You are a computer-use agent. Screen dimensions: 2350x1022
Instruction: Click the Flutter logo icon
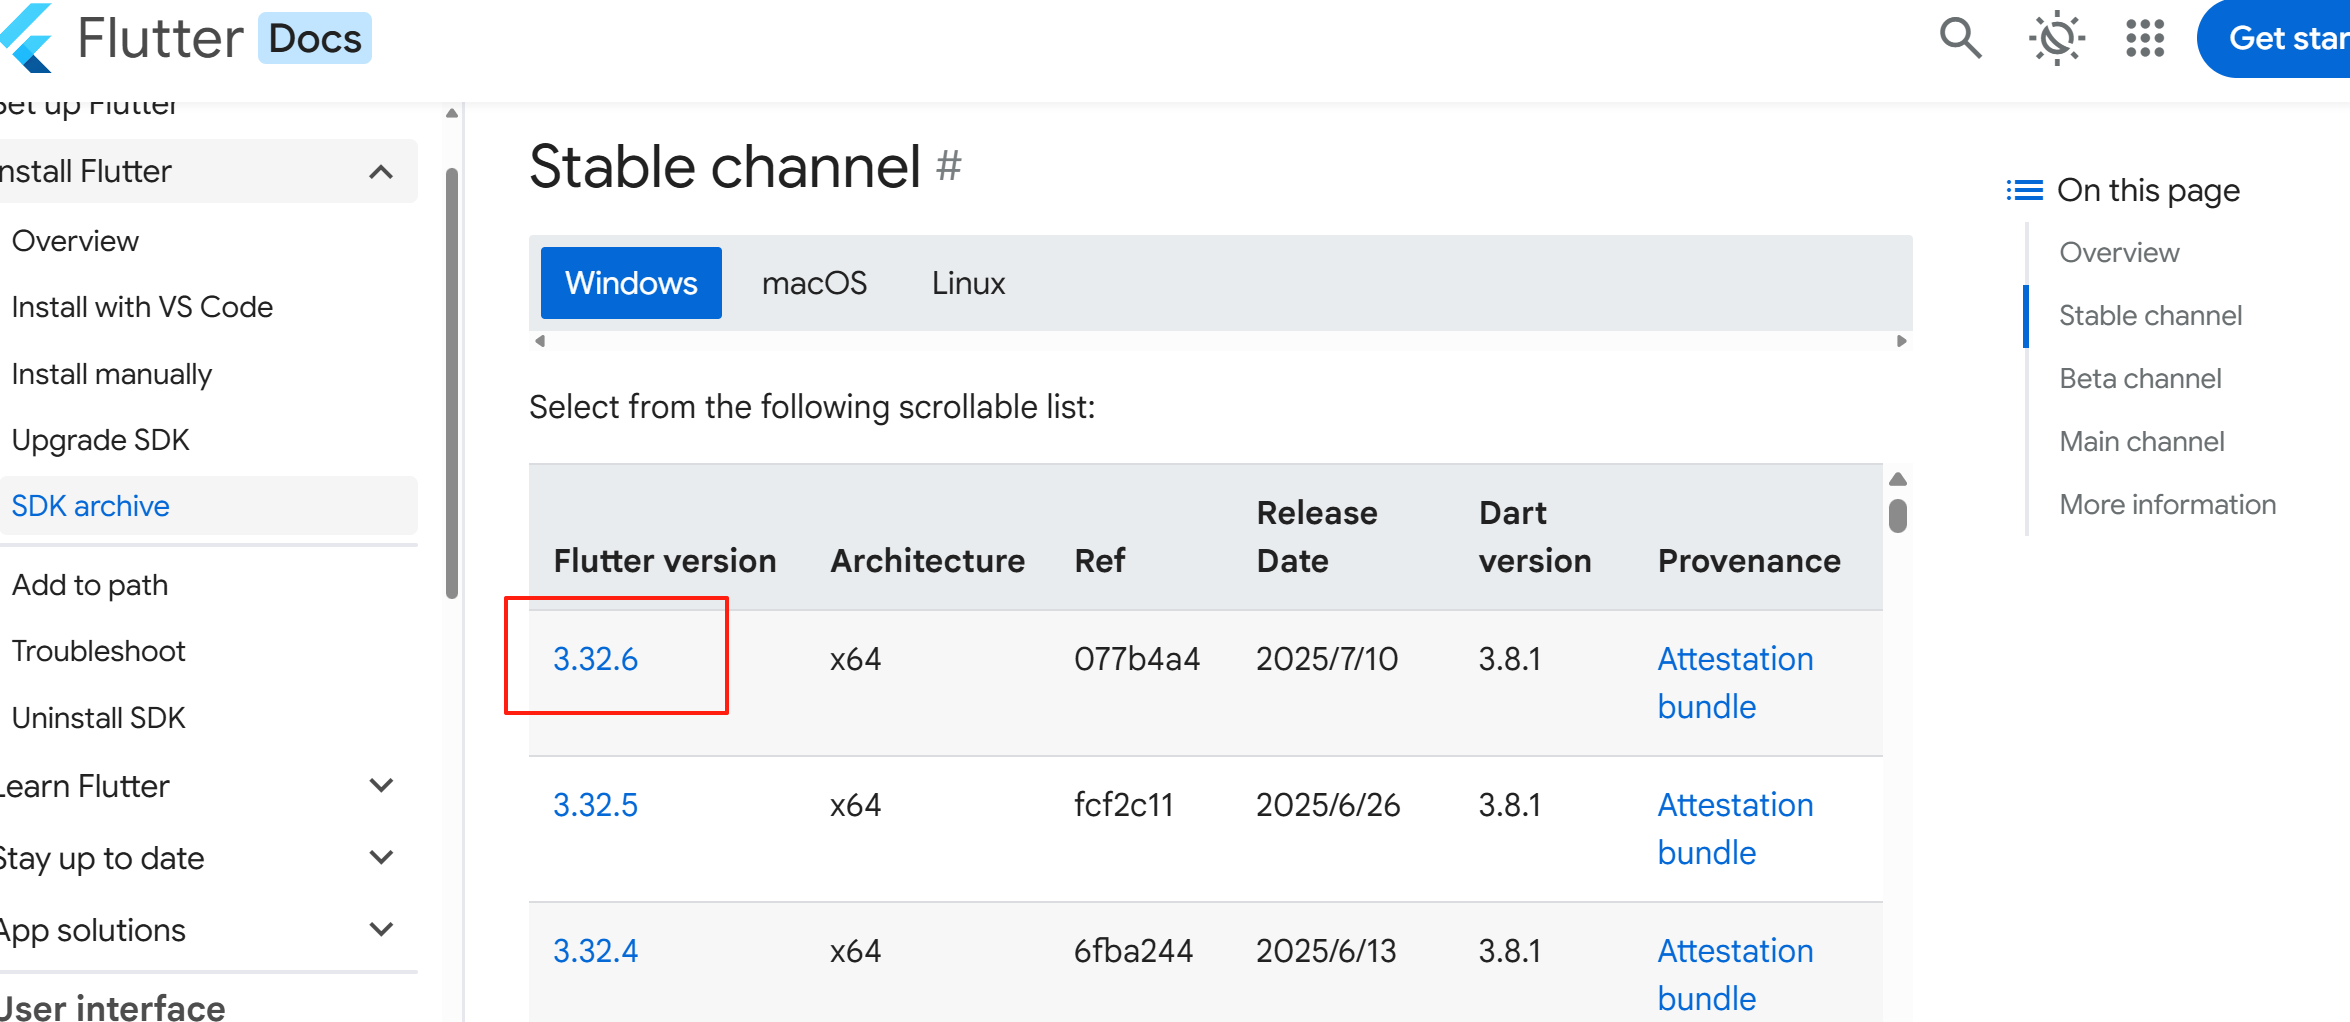(x=26, y=38)
